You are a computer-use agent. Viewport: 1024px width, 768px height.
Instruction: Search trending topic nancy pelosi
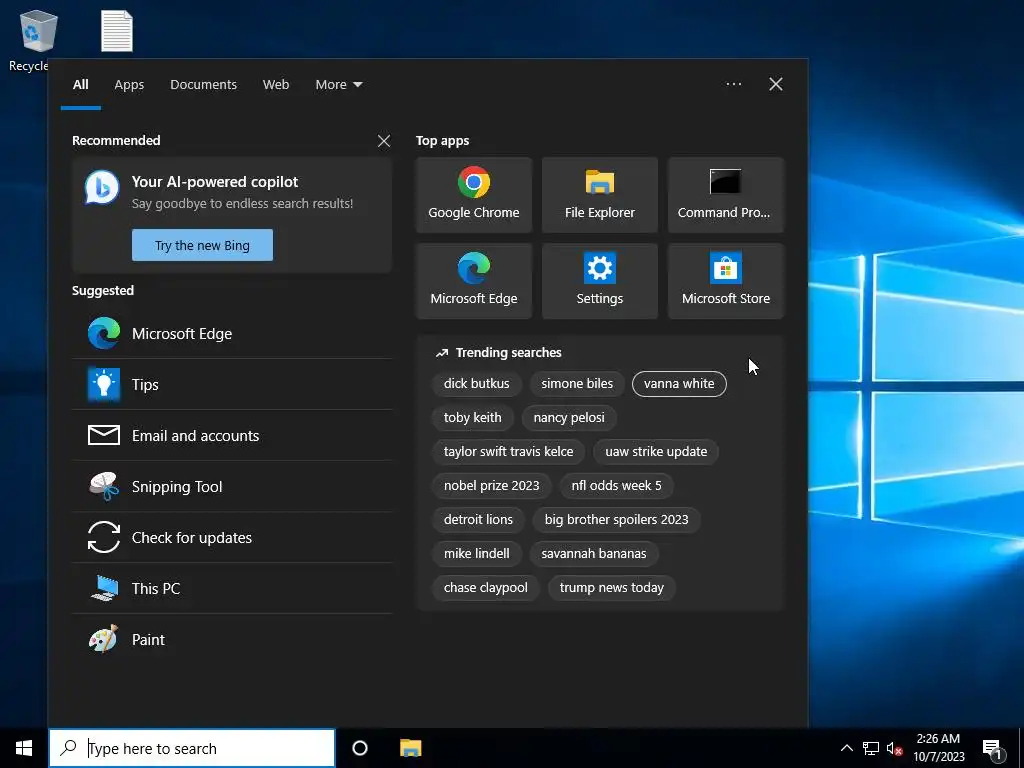[569, 417]
